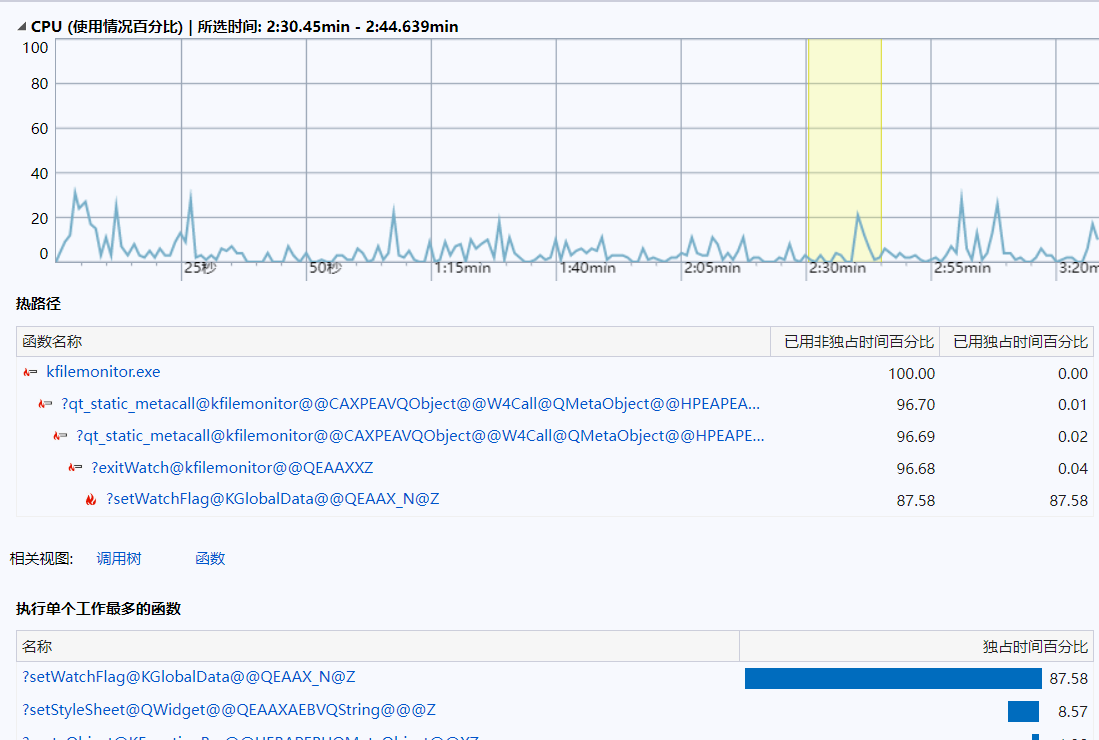Open second qt_static_metacall function ending HPEAPE...
Screen dimensions: 1099x740
click(420, 436)
